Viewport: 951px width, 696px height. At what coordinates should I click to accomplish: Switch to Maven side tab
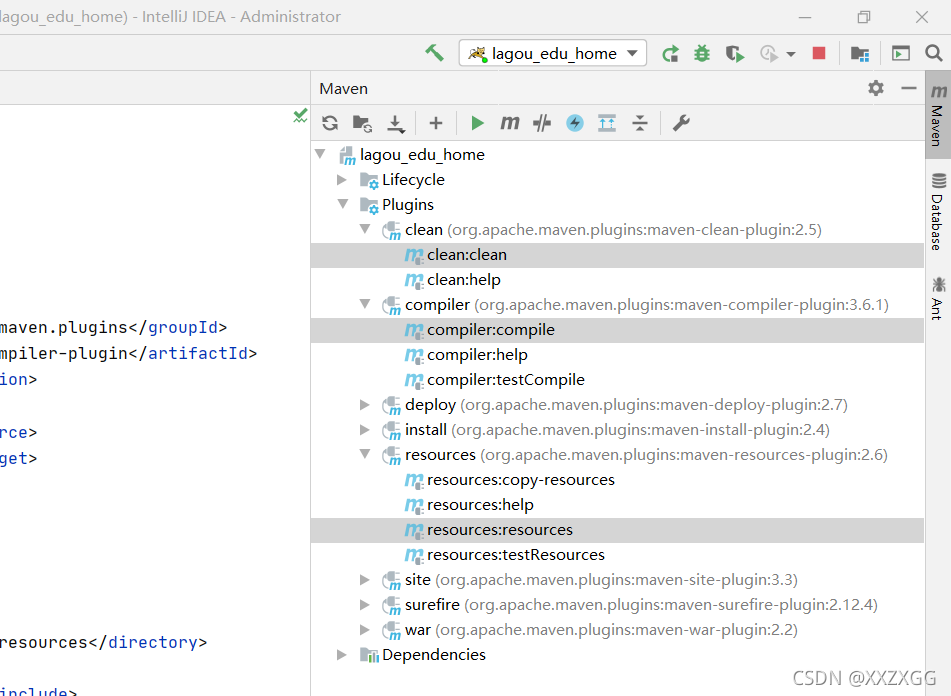click(938, 115)
